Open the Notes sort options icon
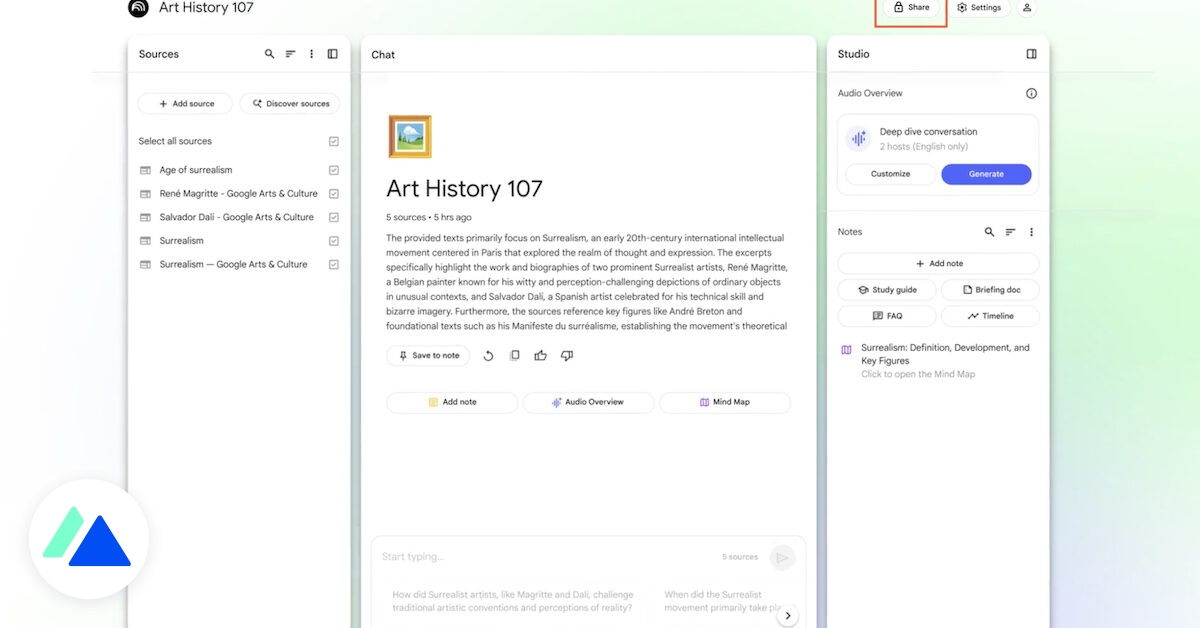The width and height of the screenshot is (1200, 628). [1010, 231]
